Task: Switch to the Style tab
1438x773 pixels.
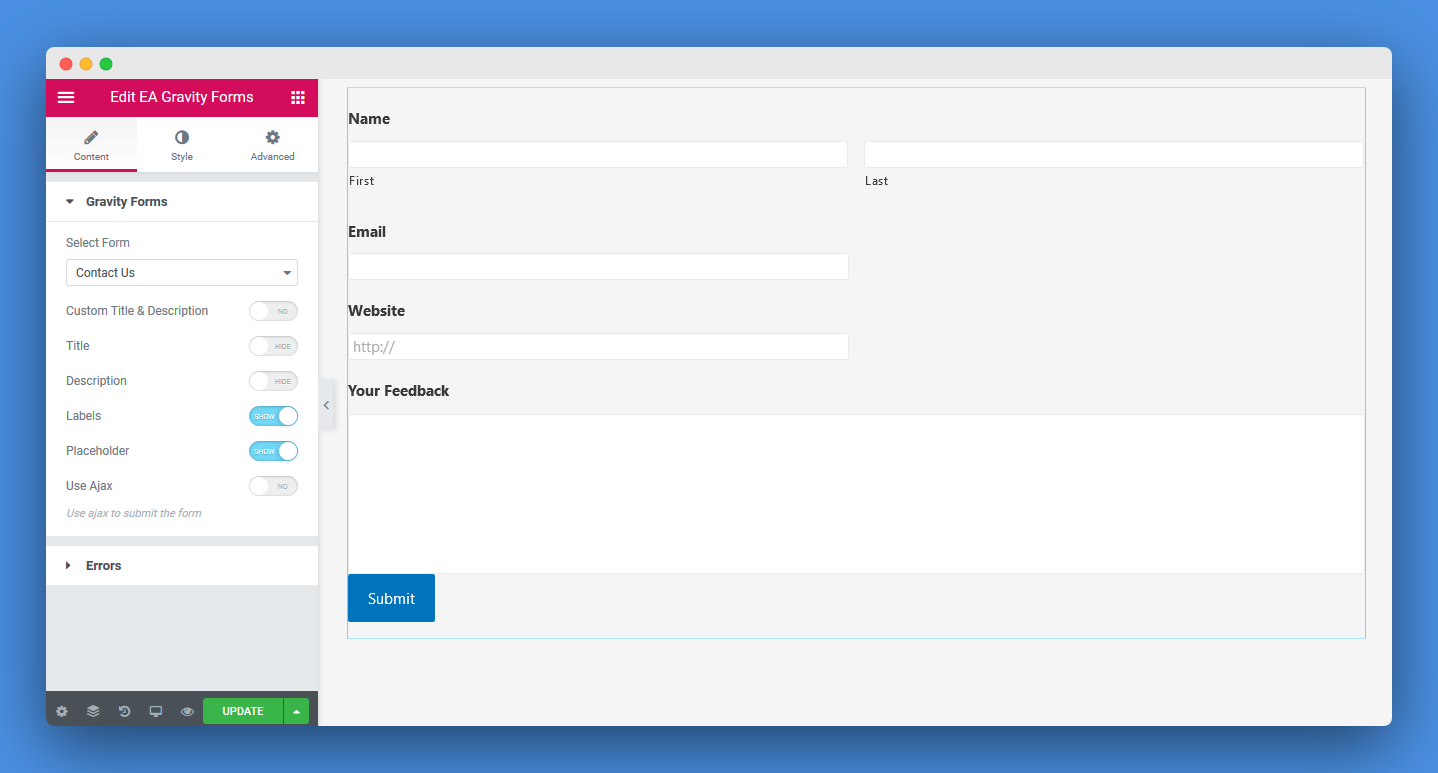Action: tap(181, 143)
